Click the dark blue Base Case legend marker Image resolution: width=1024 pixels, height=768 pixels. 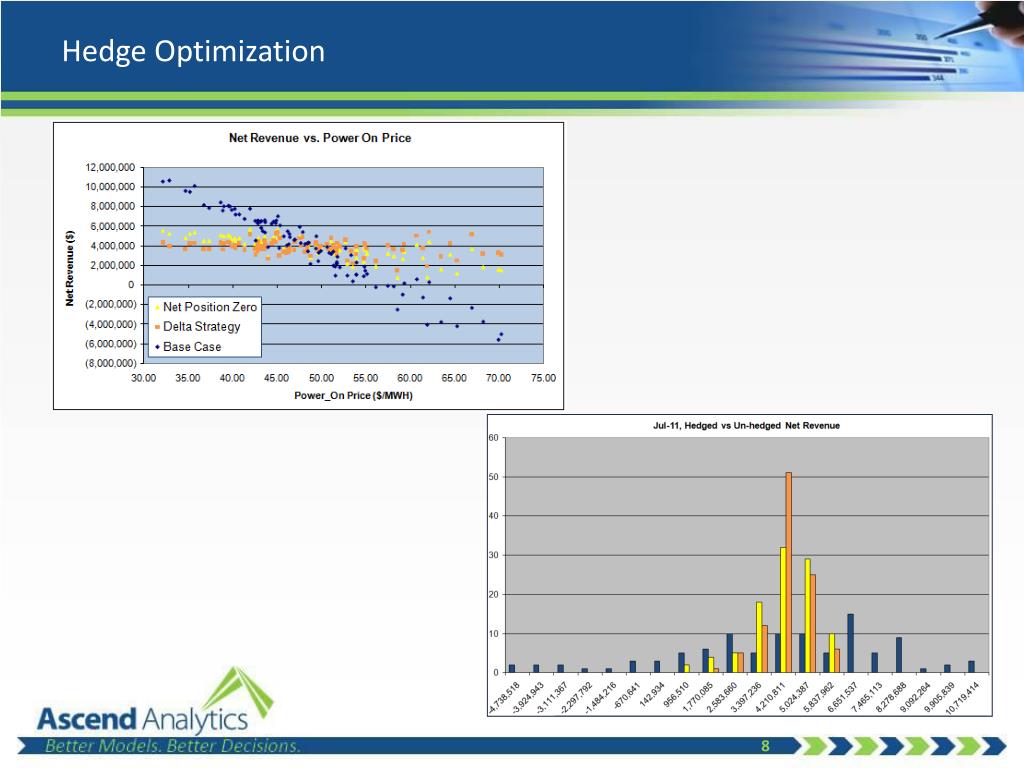pyautogui.click(x=157, y=347)
